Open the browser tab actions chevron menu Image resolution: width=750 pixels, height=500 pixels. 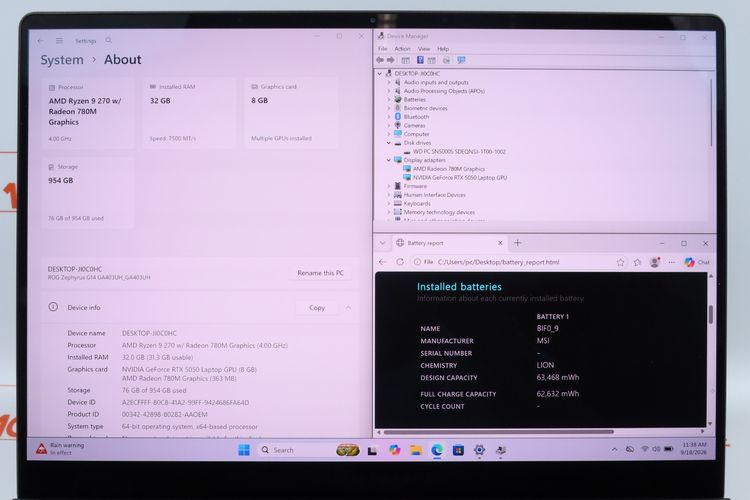(x=383, y=243)
